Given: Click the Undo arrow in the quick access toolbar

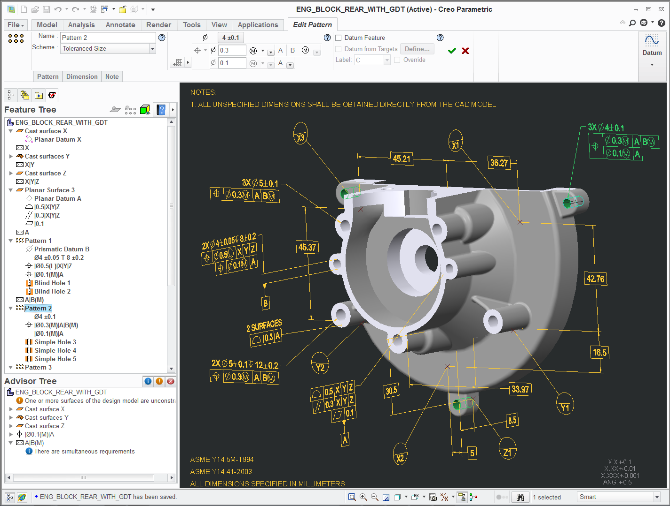Looking at the screenshot, I should coord(59,8).
